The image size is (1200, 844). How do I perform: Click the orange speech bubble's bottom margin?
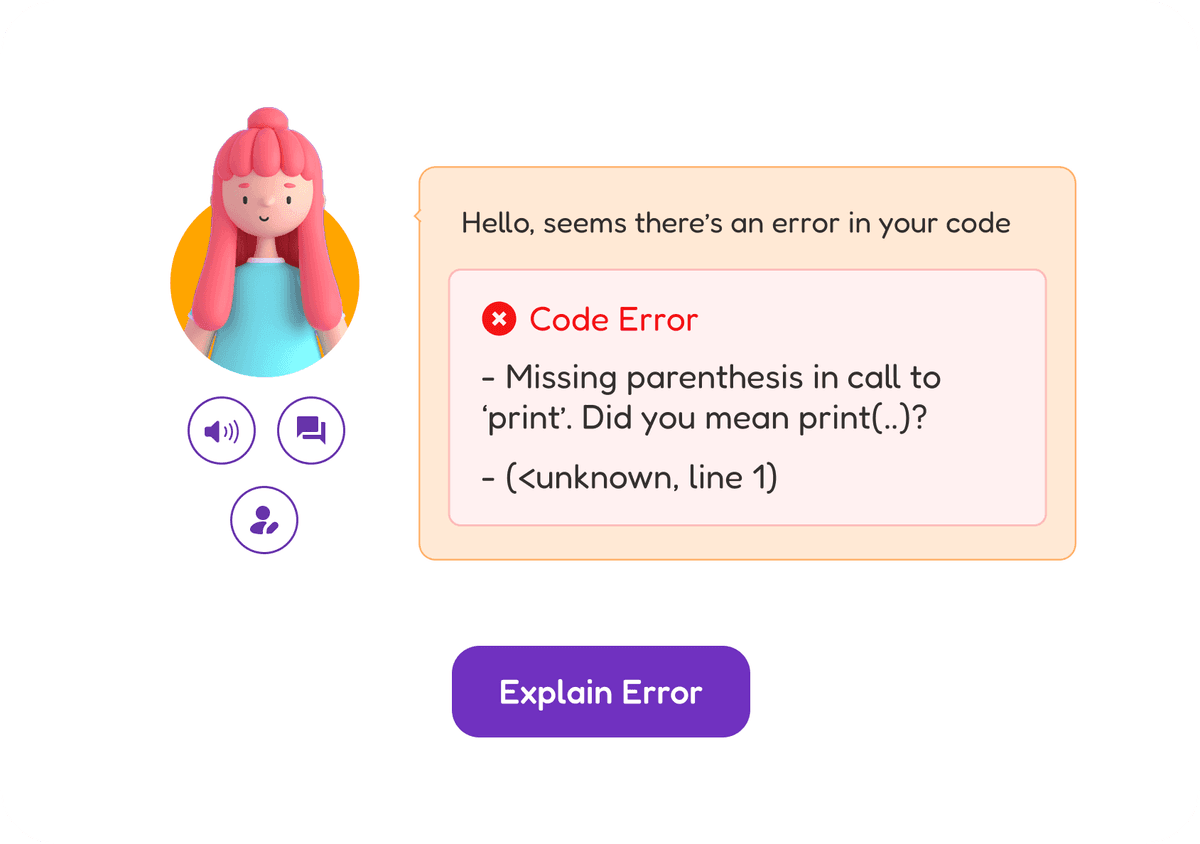tap(746, 543)
